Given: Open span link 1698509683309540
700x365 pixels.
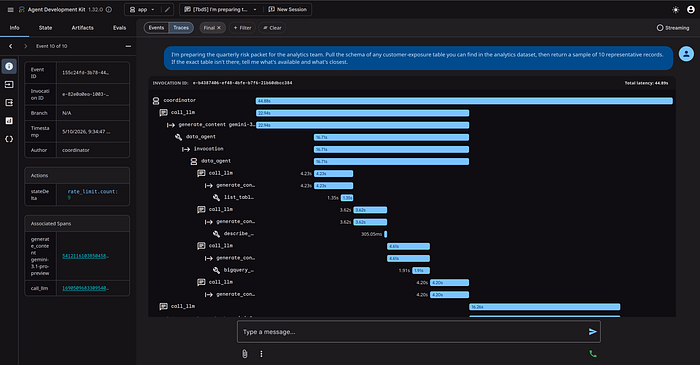Looking at the screenshot, I should pyautogui.click(x=85, y=288).
